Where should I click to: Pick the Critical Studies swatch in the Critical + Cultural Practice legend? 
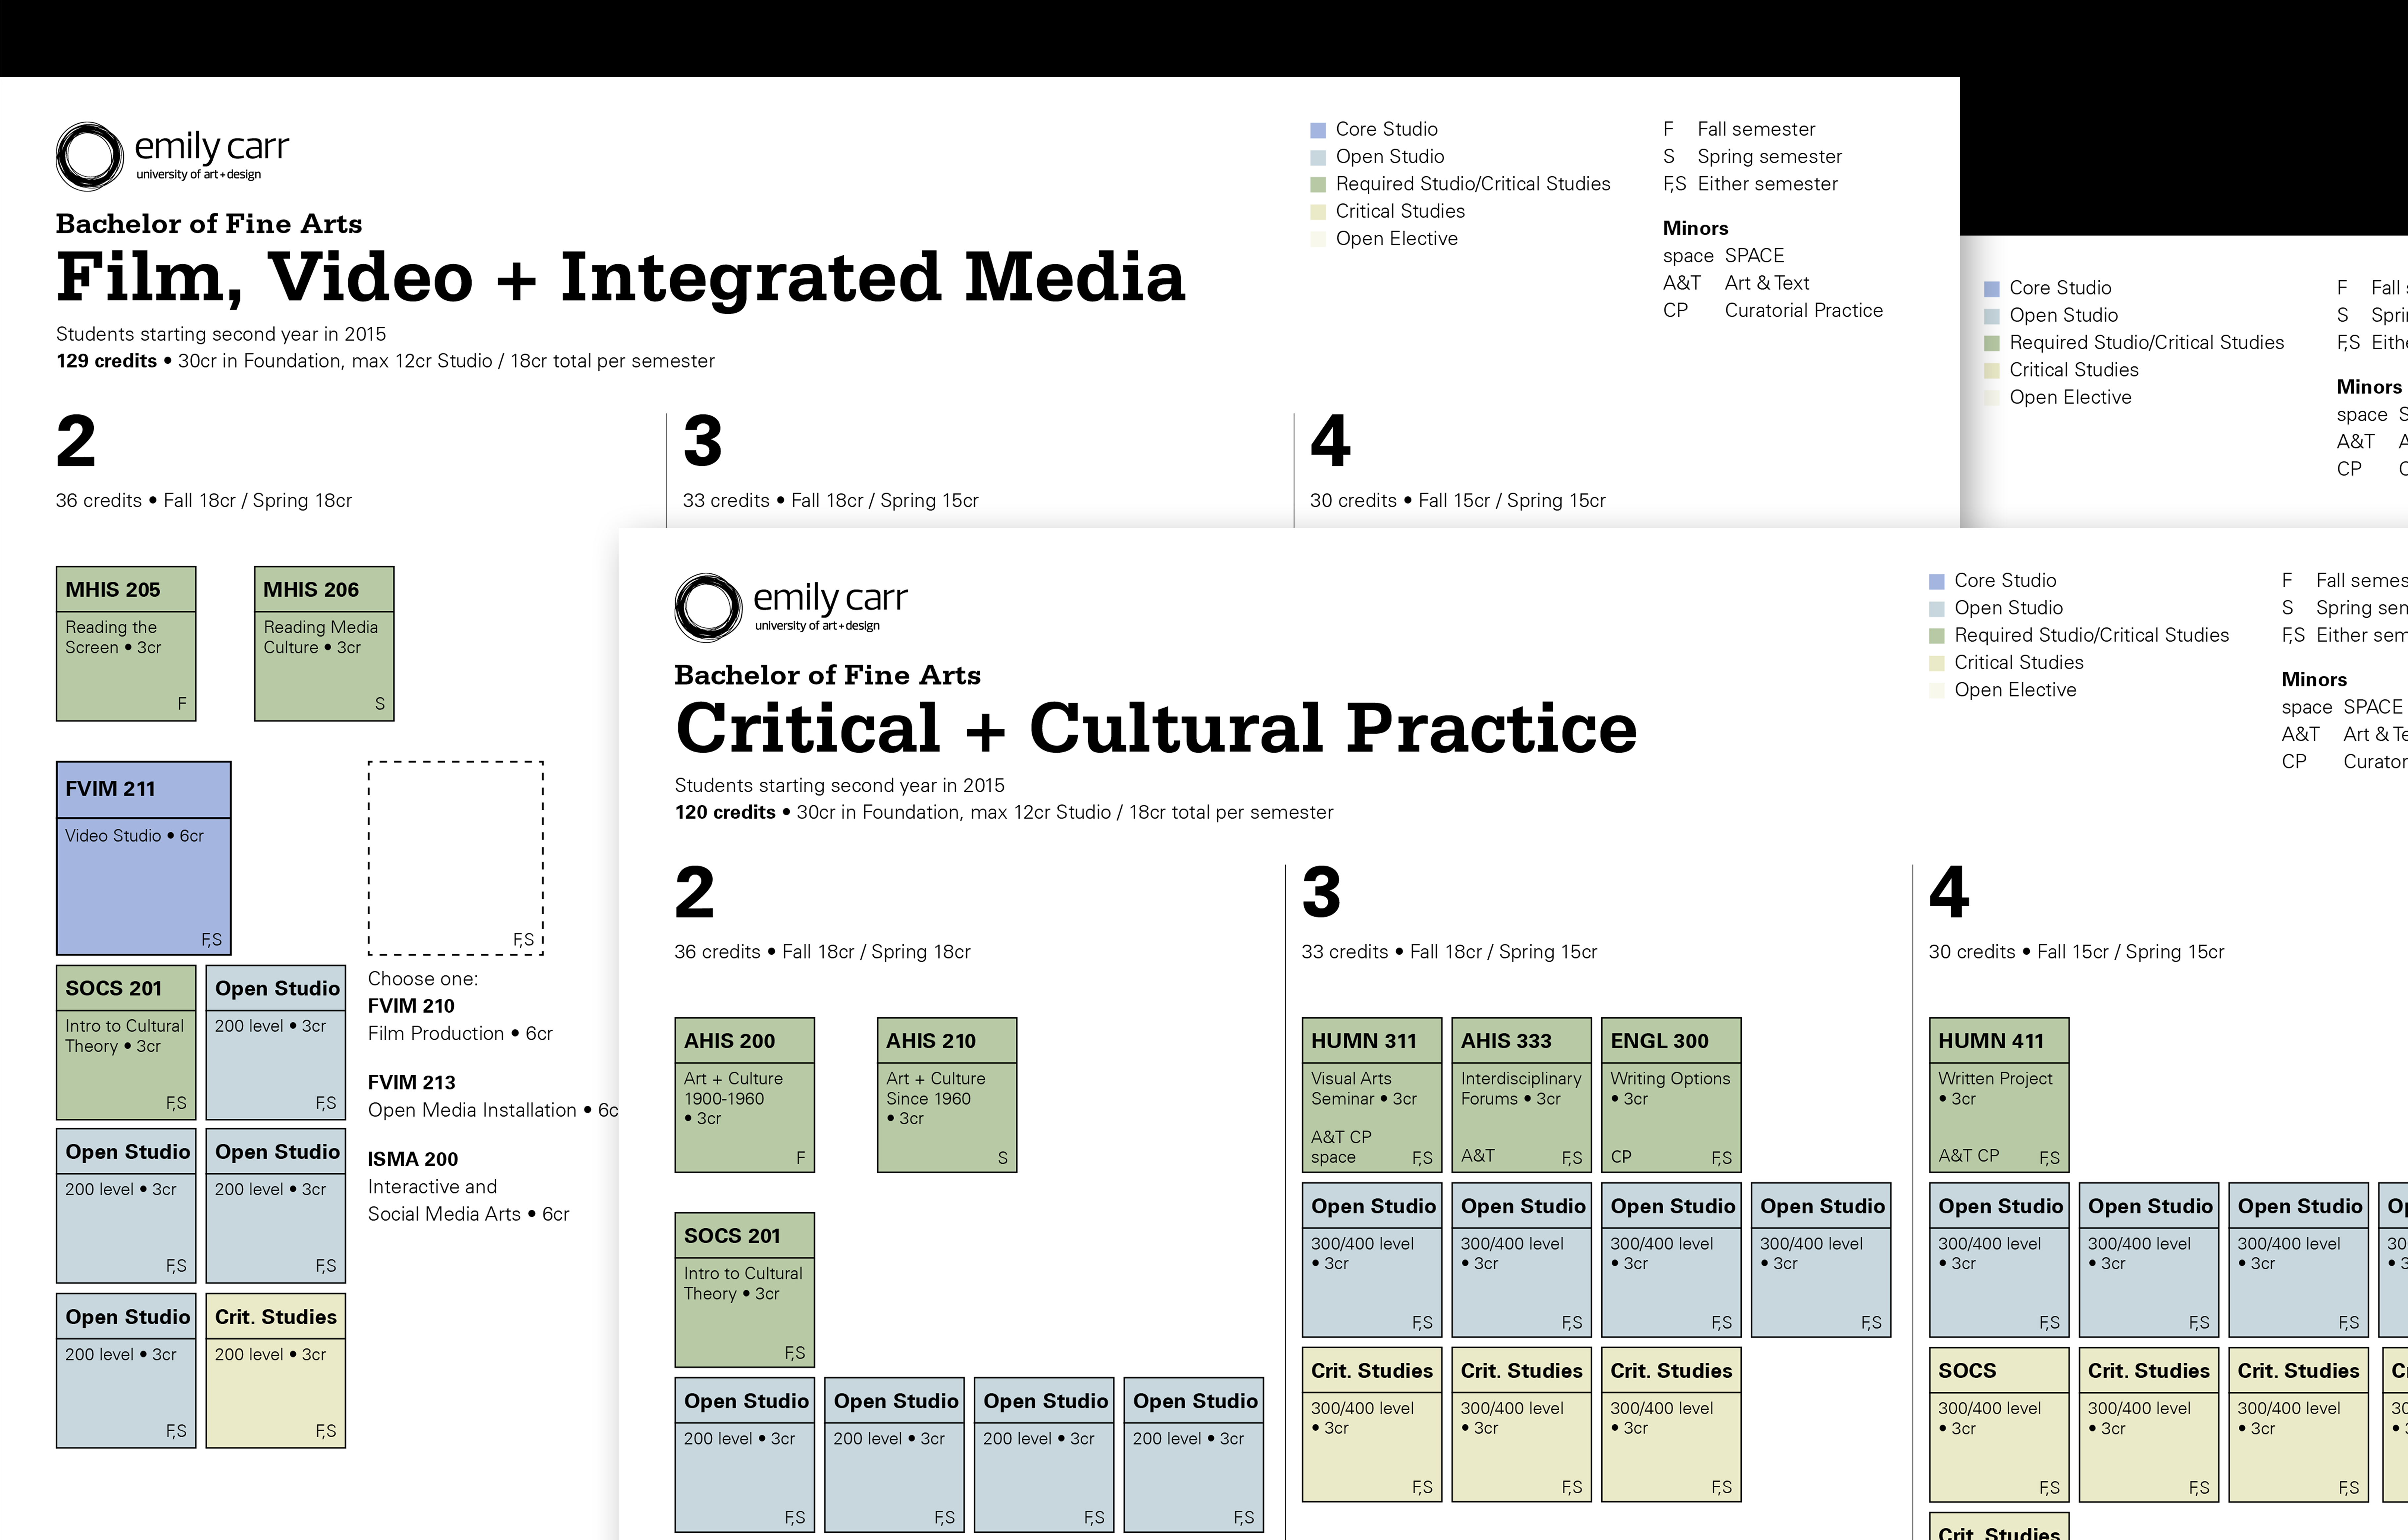1937,663
